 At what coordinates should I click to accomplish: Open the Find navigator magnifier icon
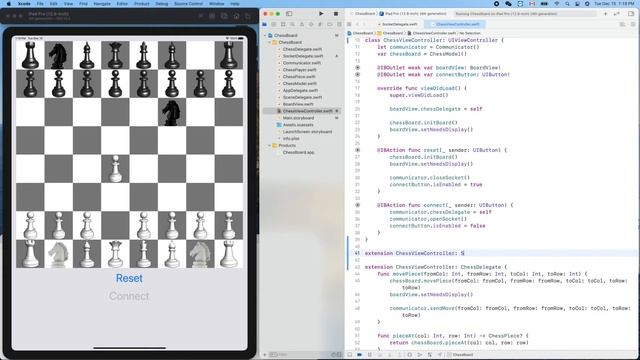(292, 24)
